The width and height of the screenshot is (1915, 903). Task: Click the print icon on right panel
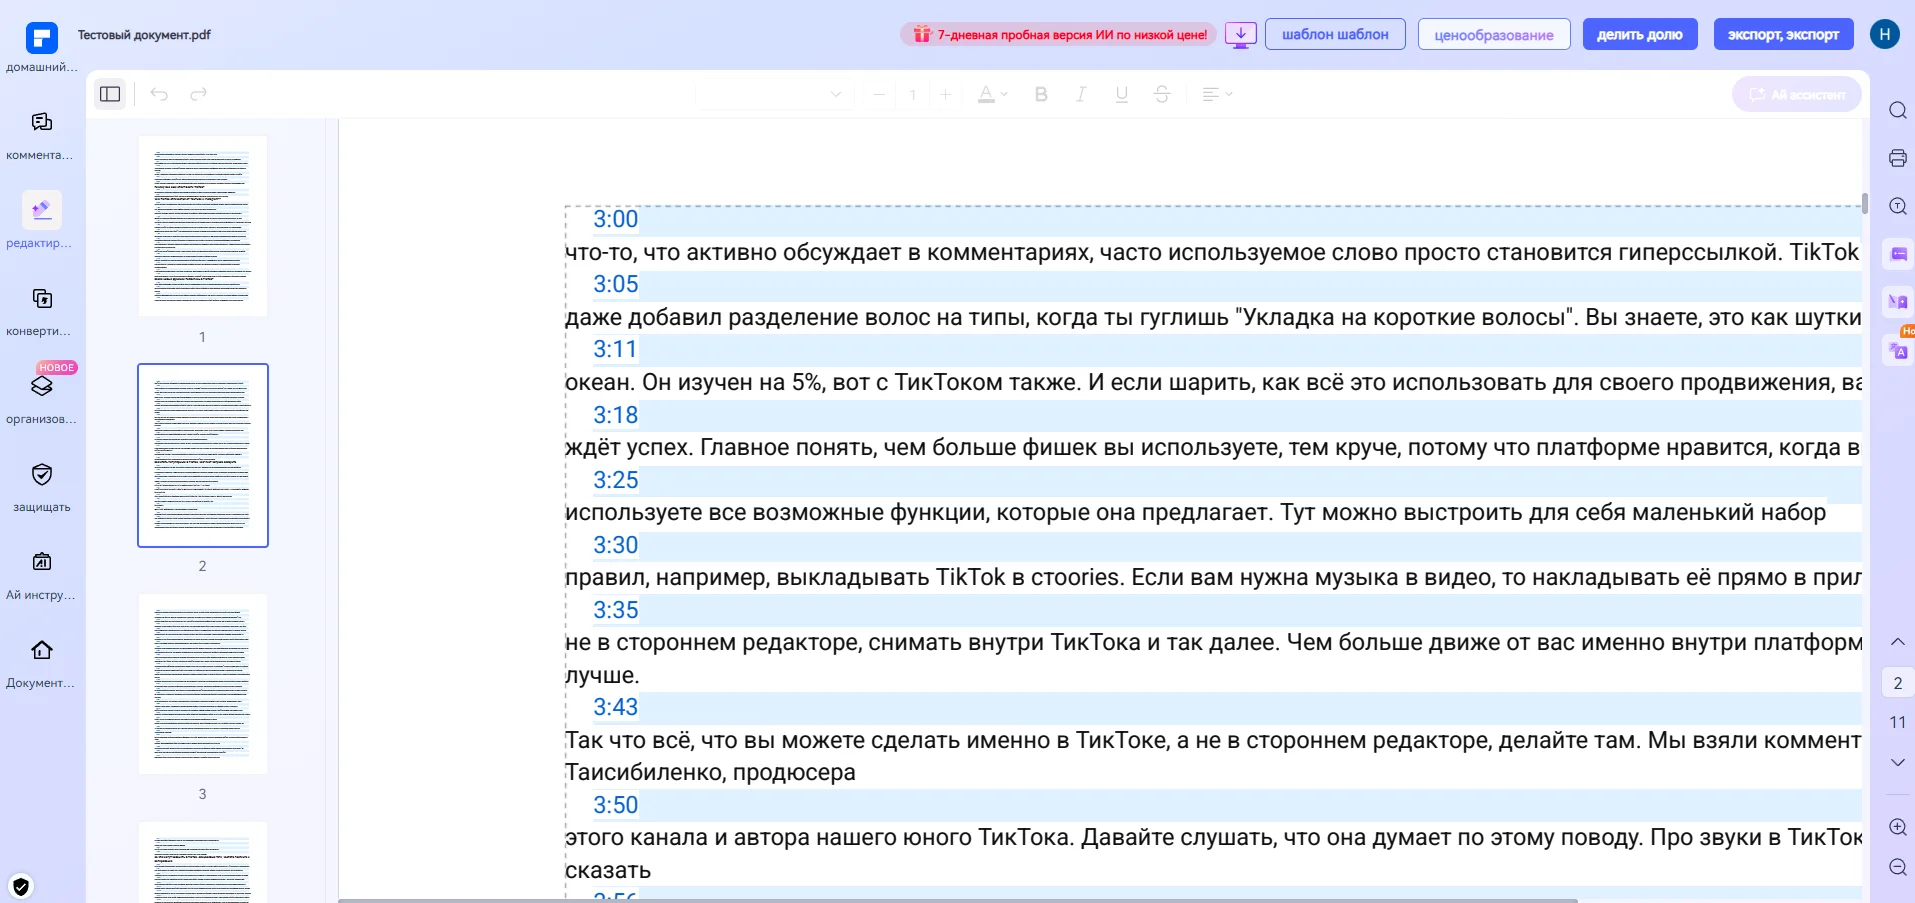click(x=1897, y=158)
